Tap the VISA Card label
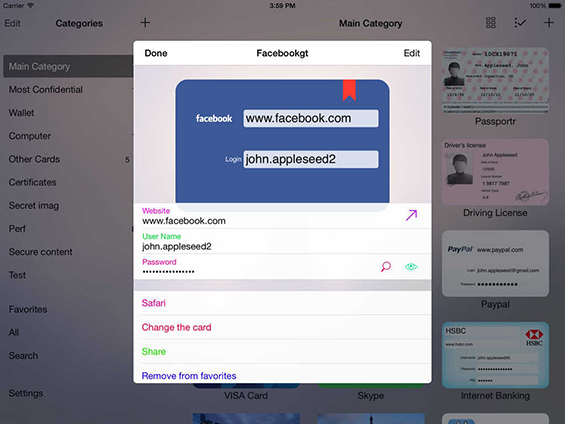The image size is (565, 424). 246,396
